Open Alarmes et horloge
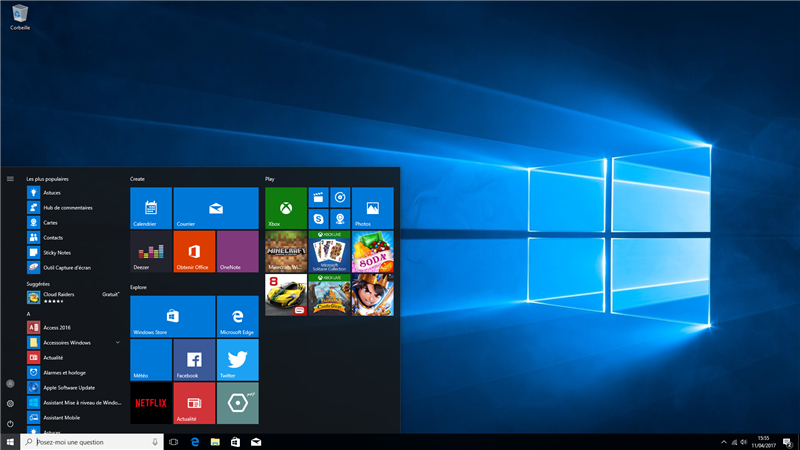This screenshot has width=800, height=450. tap(74, 372)
